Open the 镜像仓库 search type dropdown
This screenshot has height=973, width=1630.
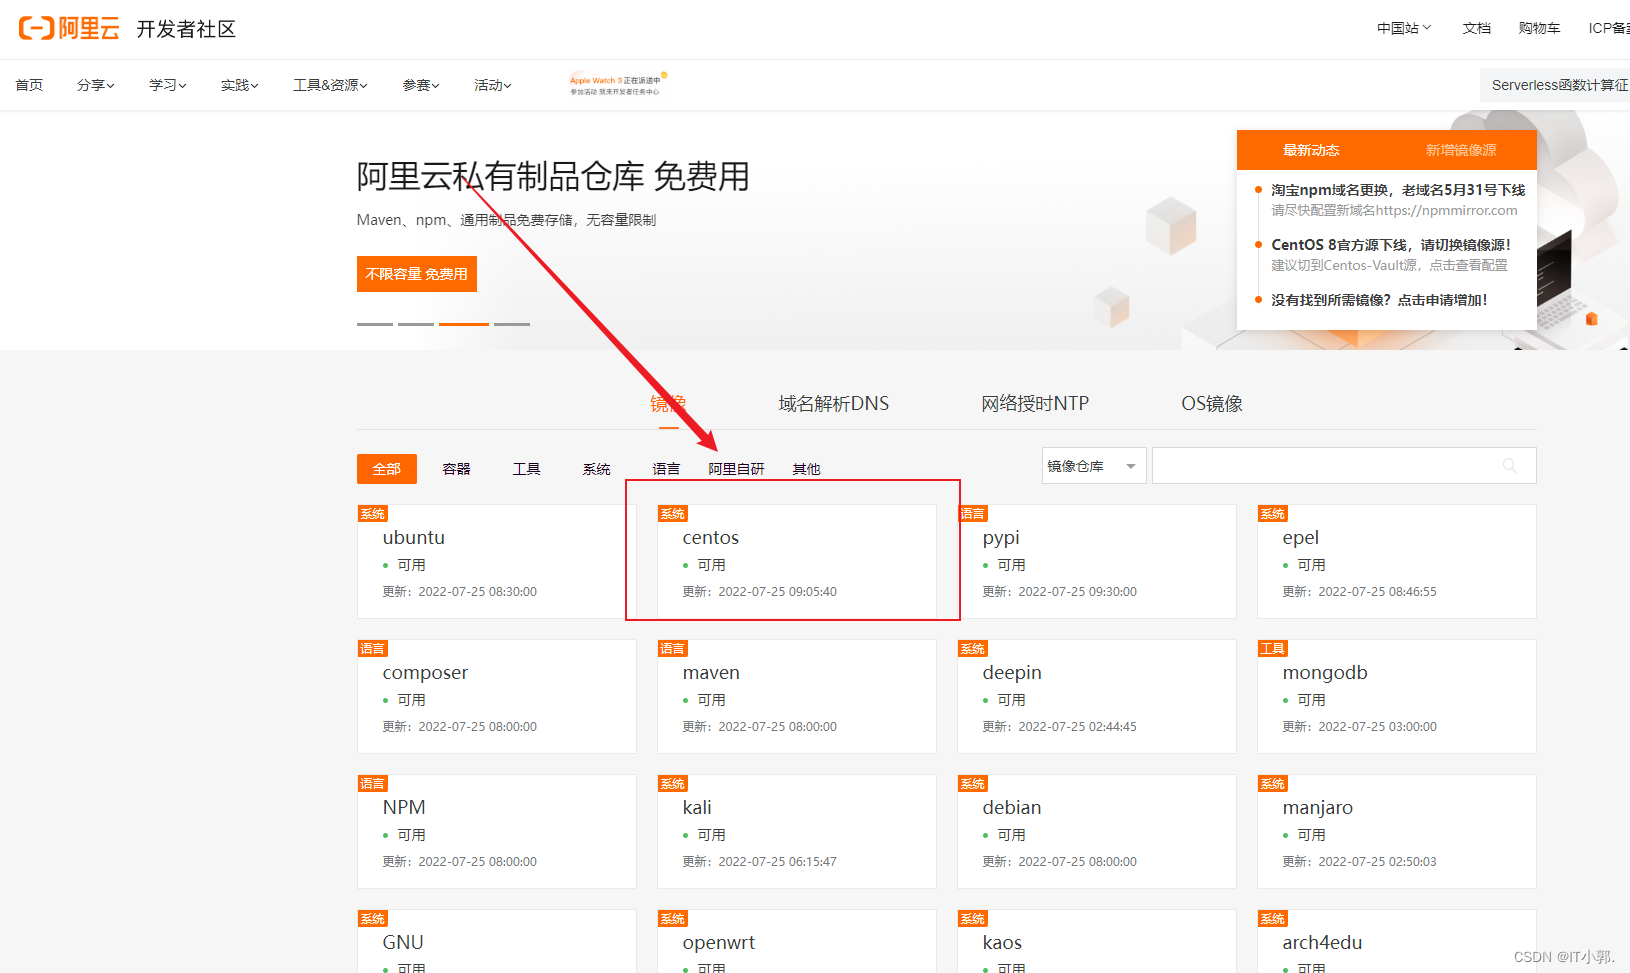click(1094, 466)
